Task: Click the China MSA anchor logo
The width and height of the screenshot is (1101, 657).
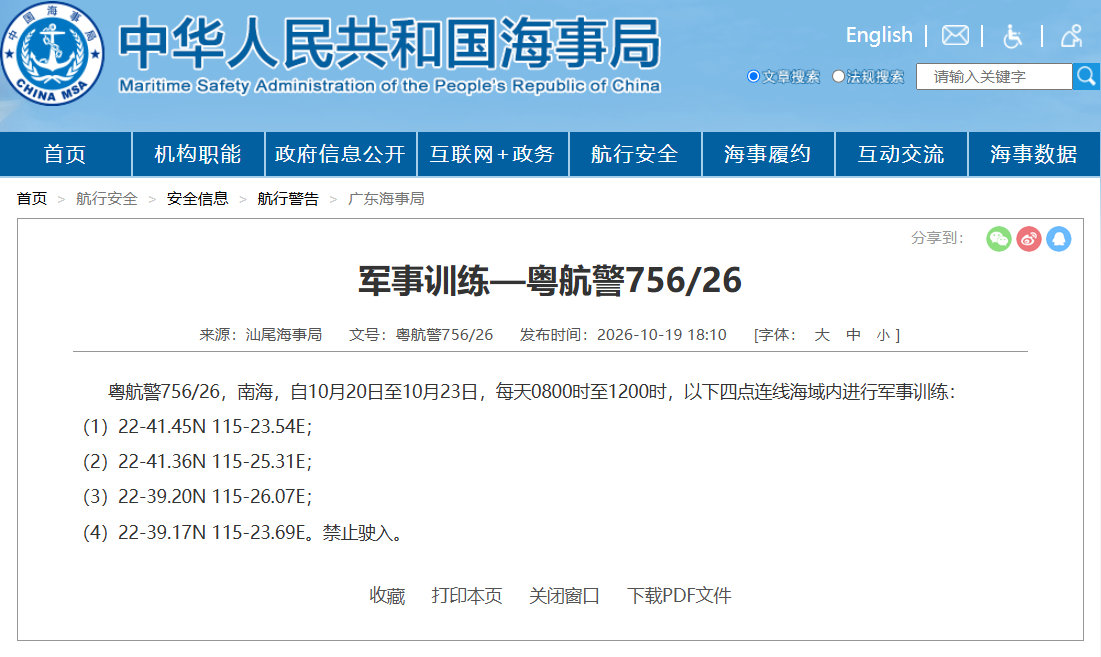Action: (x=53, y=53)
